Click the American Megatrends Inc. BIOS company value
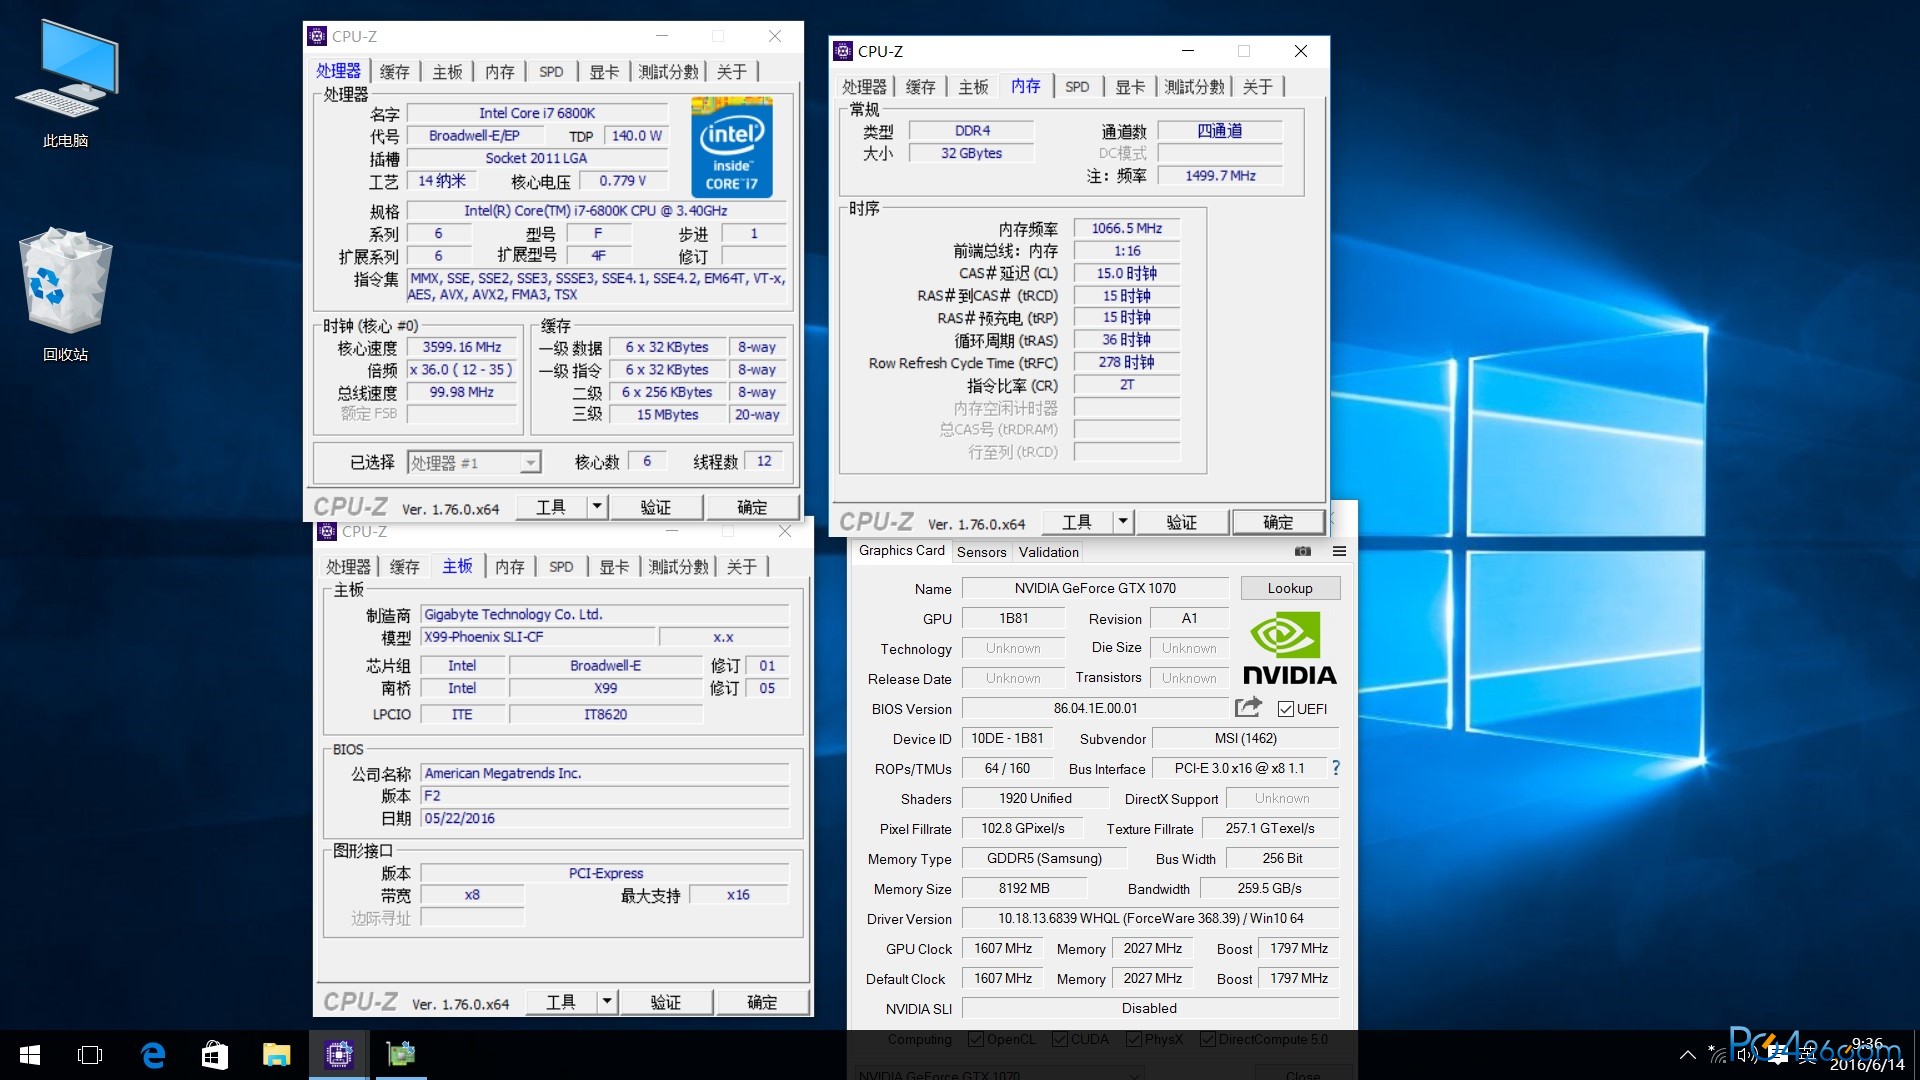Viewport: 1920px width, 1080px height. click(605, 773)
